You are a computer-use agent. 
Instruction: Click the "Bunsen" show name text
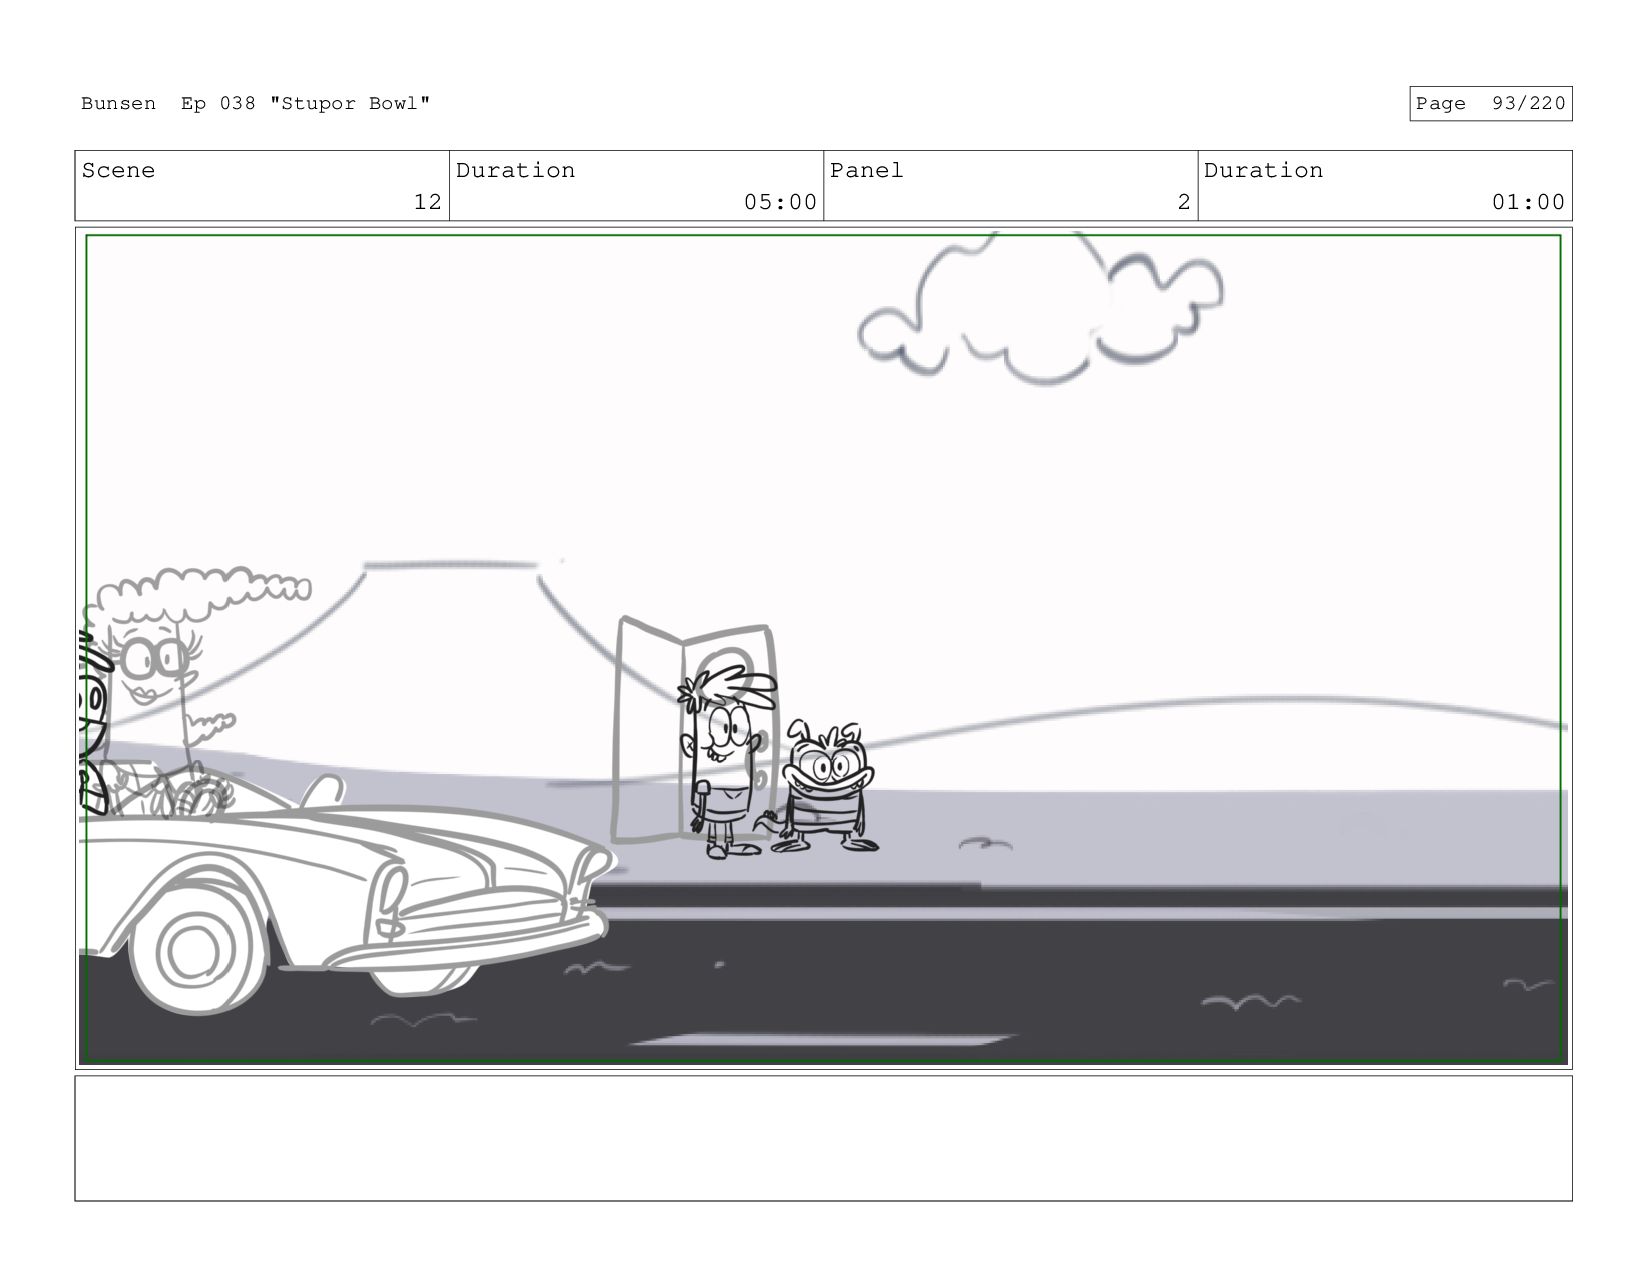click(118, 103)
